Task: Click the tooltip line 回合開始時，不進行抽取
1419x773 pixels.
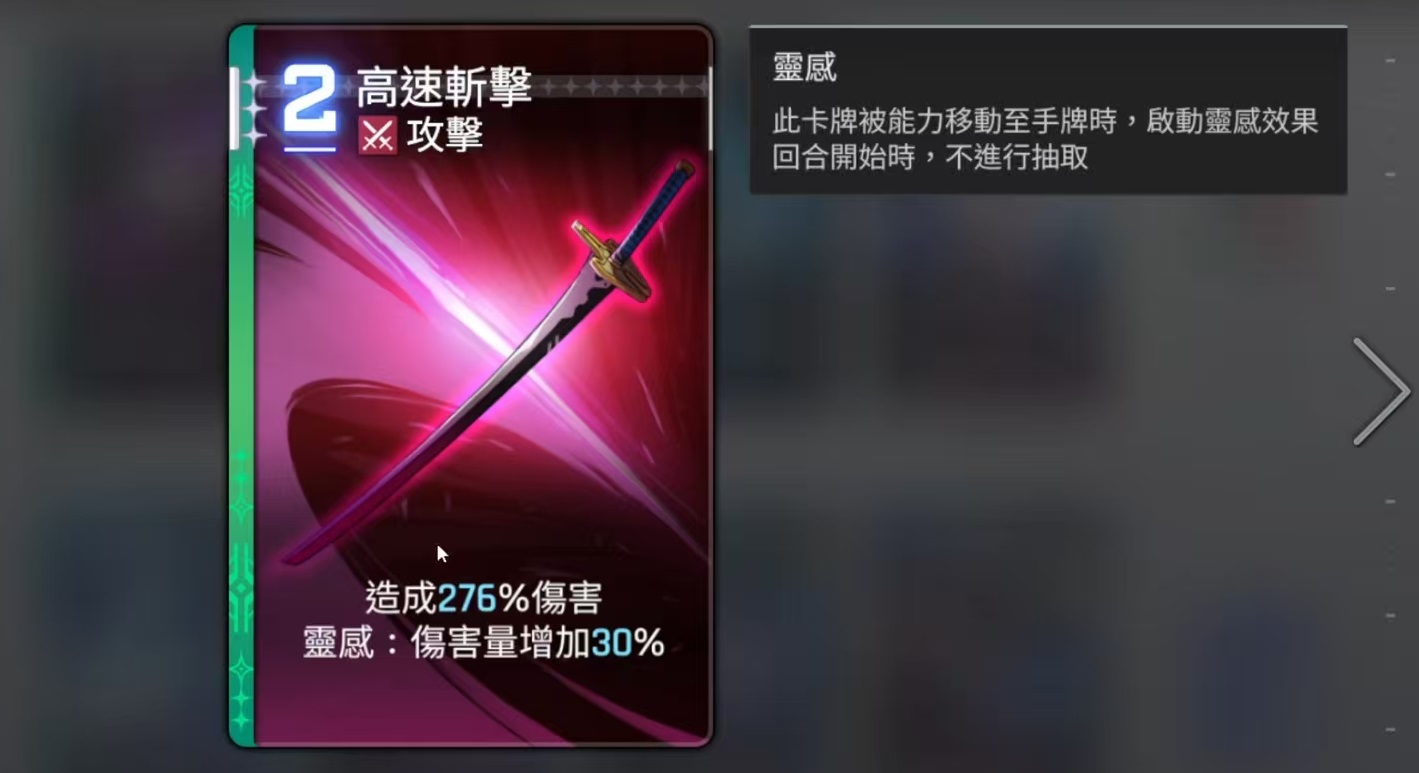Action: coord(930,157)
